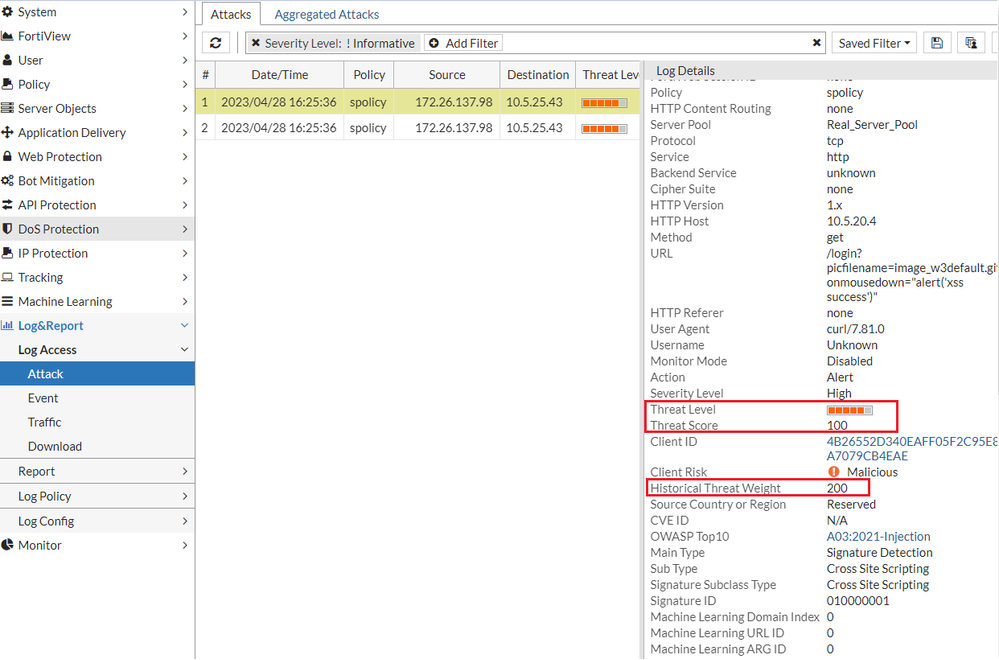Click the Machine Learning bars icon
999x660 pixels.
(x=8, y=301)
